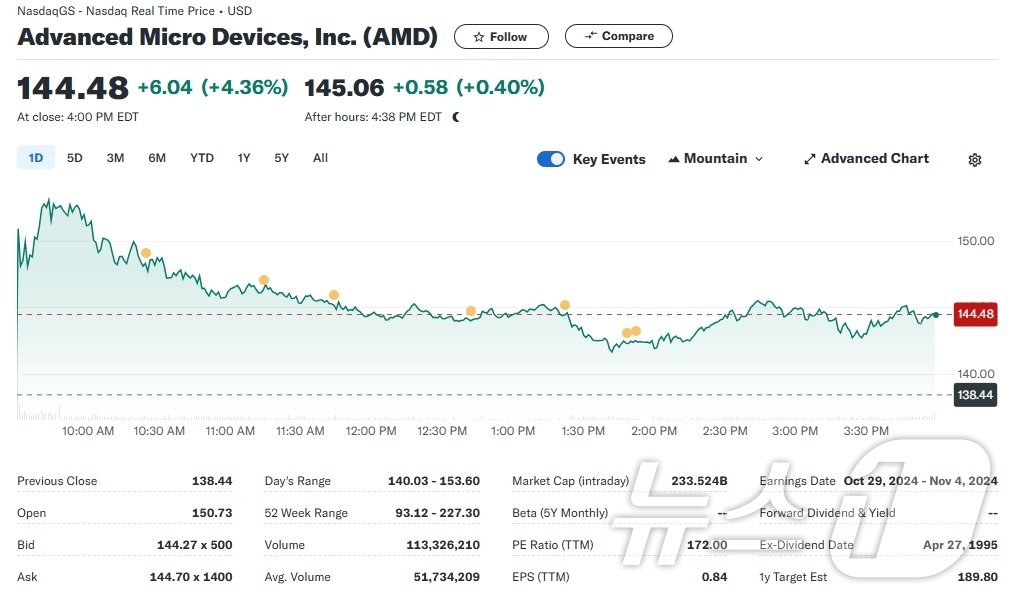1010x597 pixels.
Task: Open the chart settings gear icon
Action: [973, 158]
